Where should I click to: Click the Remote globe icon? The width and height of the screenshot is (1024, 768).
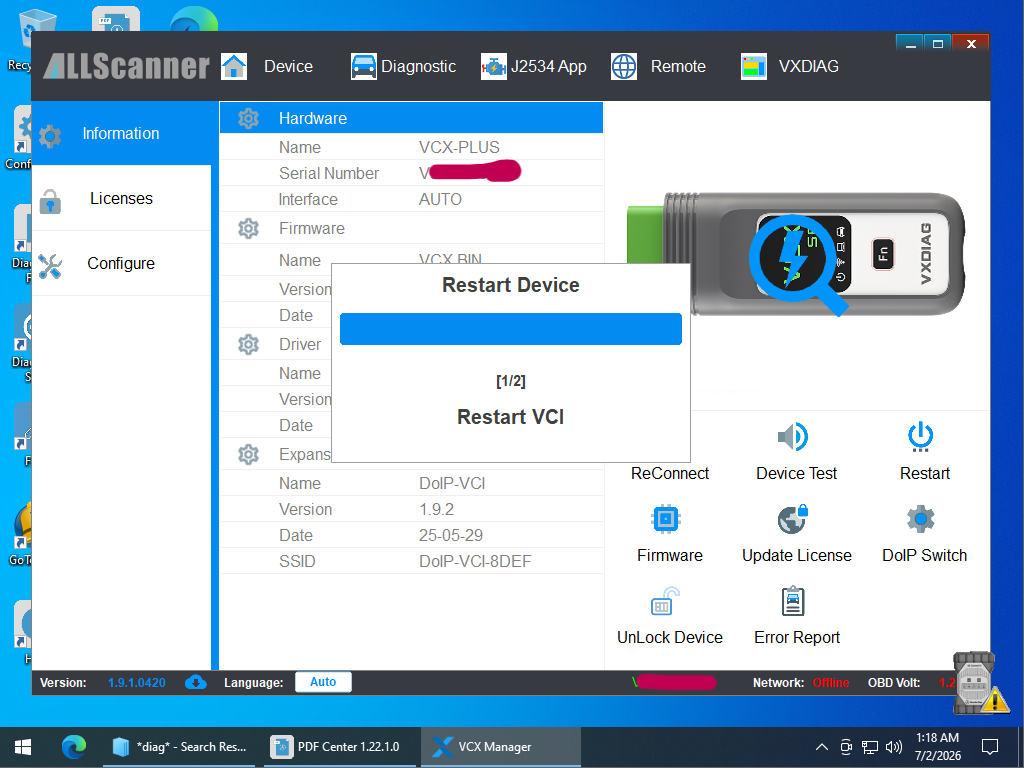tap(624, 67)
